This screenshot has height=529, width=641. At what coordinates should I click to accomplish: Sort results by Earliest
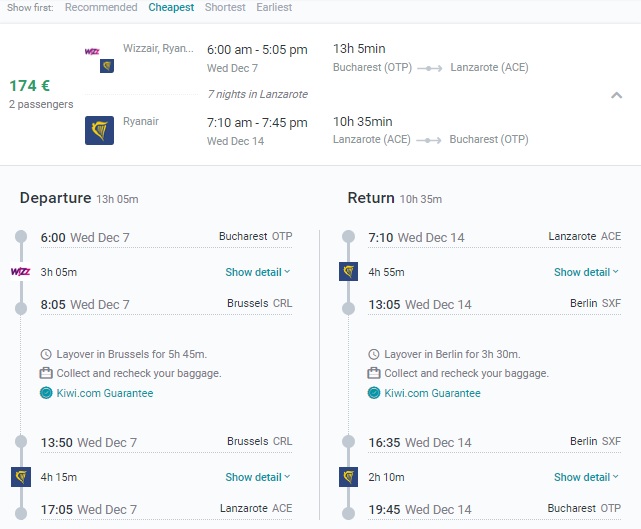[x=274, y=8]
